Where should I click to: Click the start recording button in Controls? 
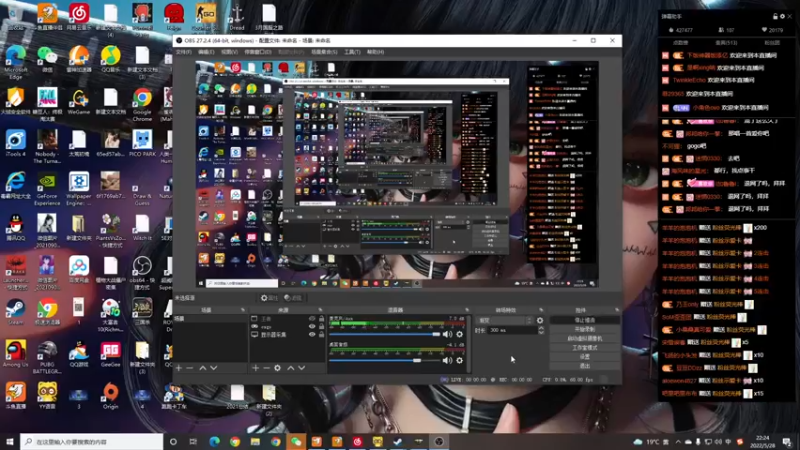585,330
